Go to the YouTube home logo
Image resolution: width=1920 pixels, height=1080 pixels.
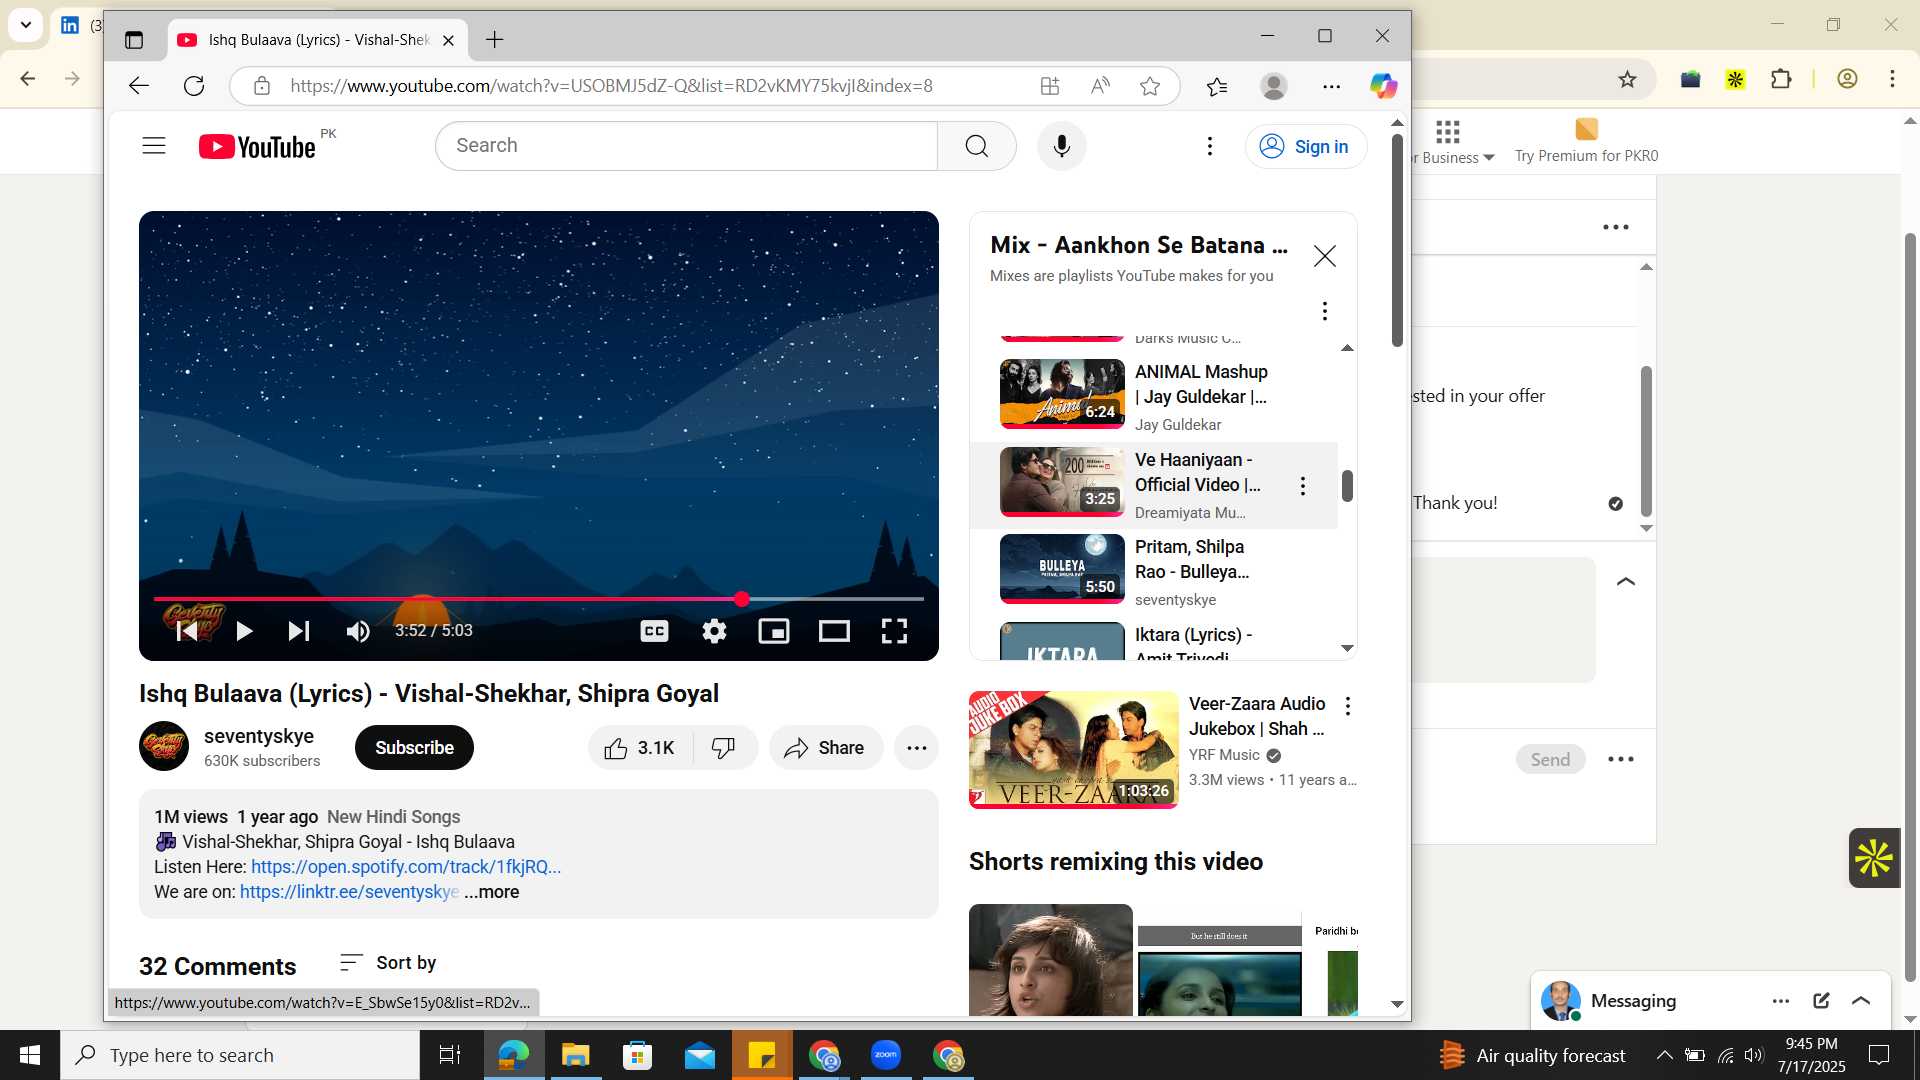click(x=257, y=146)
